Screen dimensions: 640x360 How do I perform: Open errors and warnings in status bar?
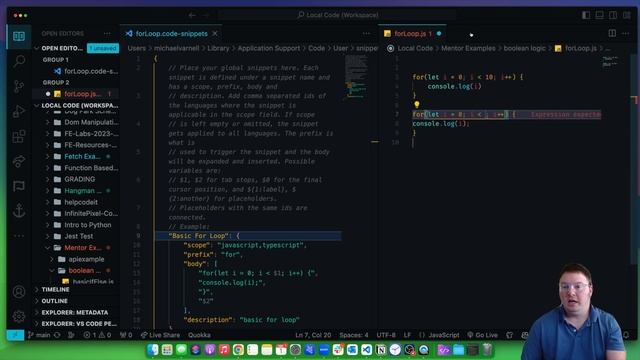tap(97, 335)
